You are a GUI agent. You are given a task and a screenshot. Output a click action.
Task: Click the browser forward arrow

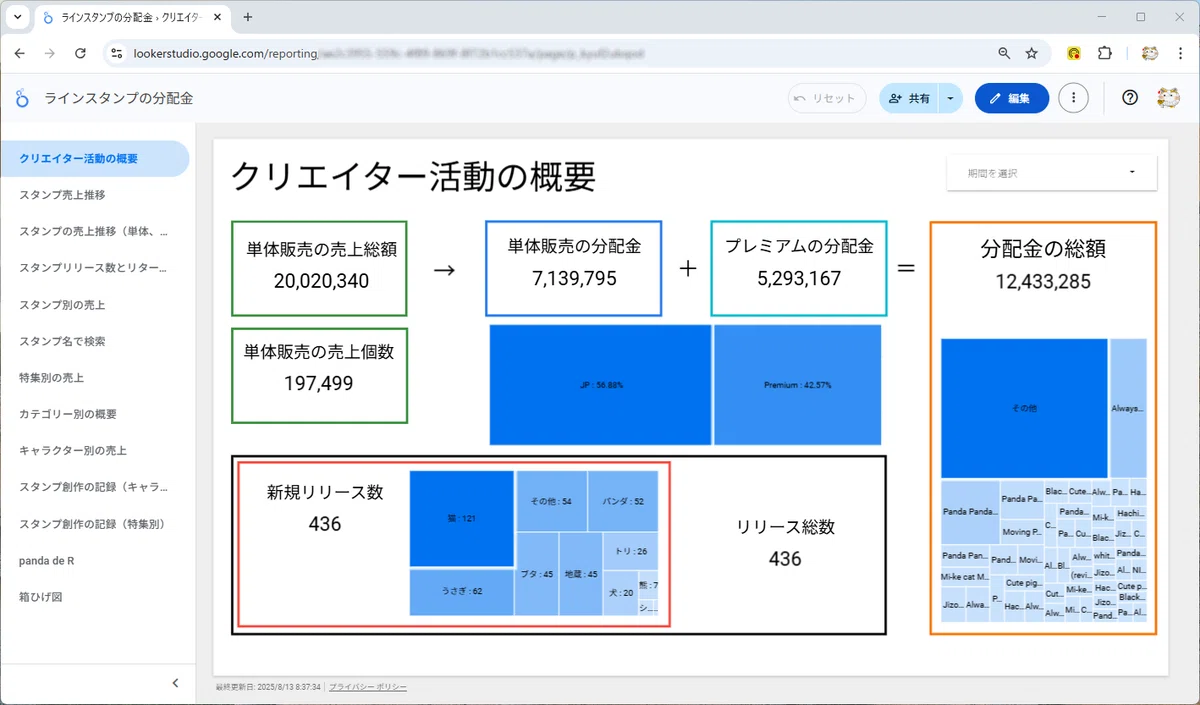[x=50, y=53]
